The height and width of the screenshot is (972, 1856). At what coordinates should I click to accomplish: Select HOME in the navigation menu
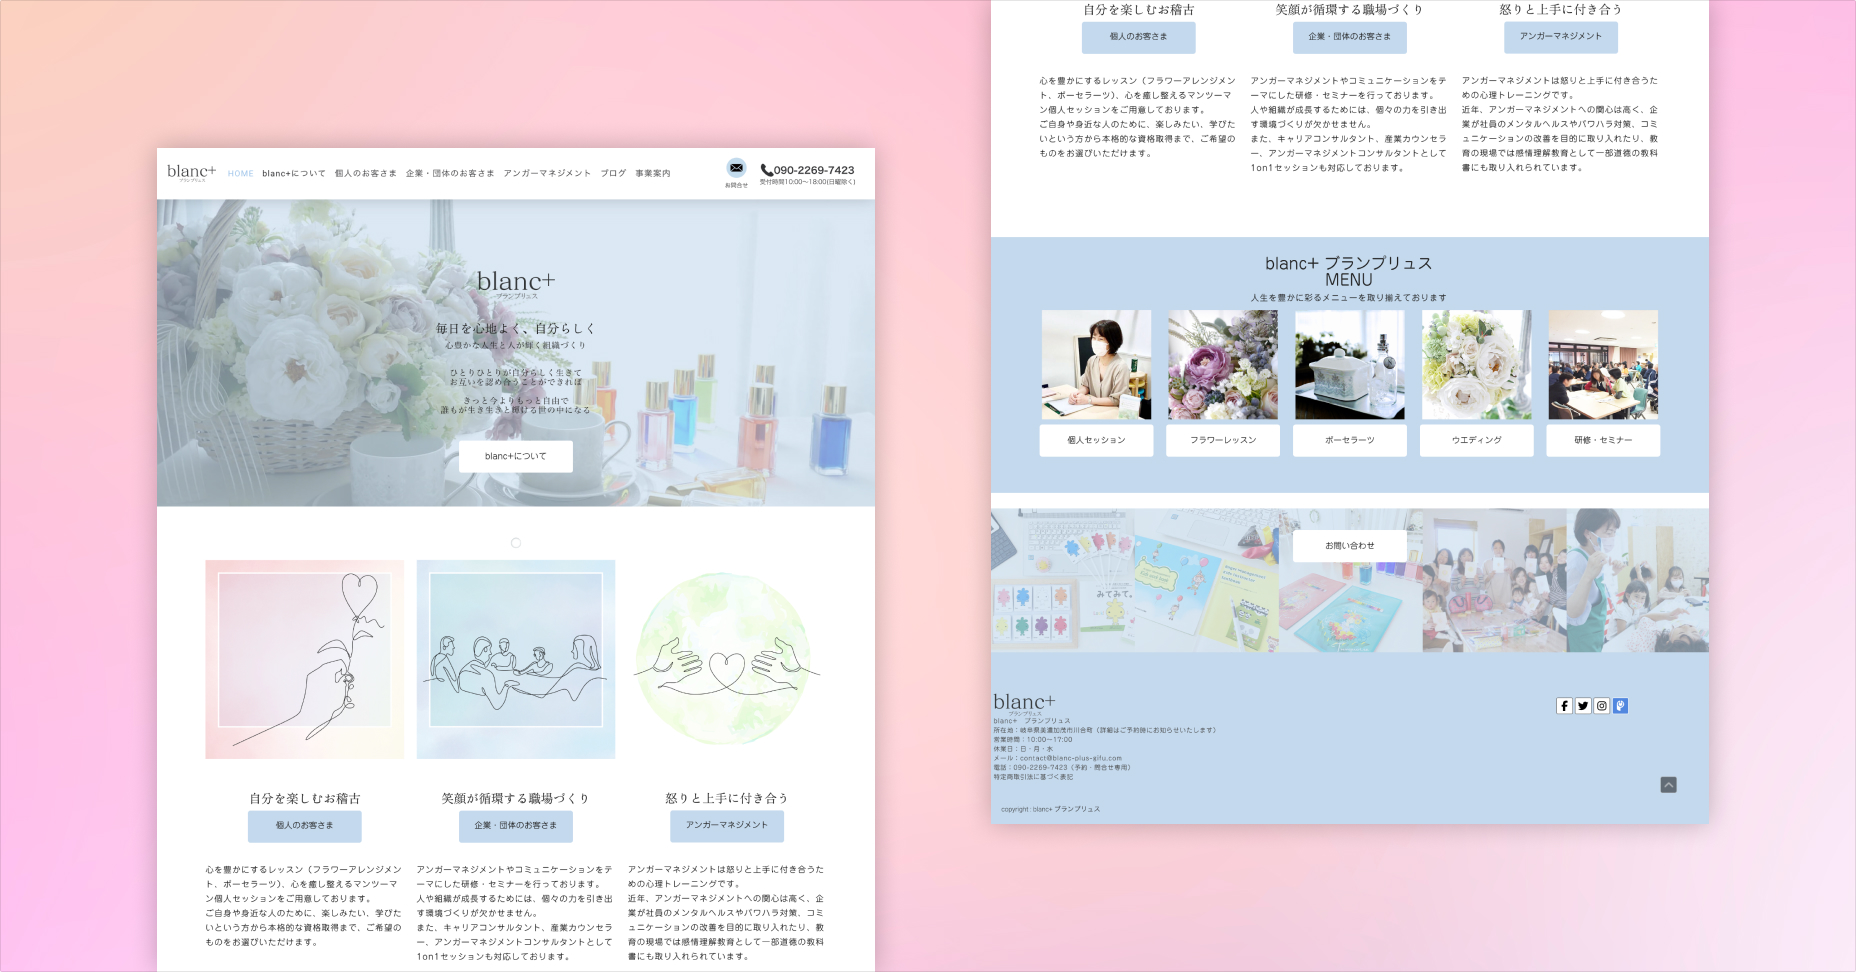240,174
